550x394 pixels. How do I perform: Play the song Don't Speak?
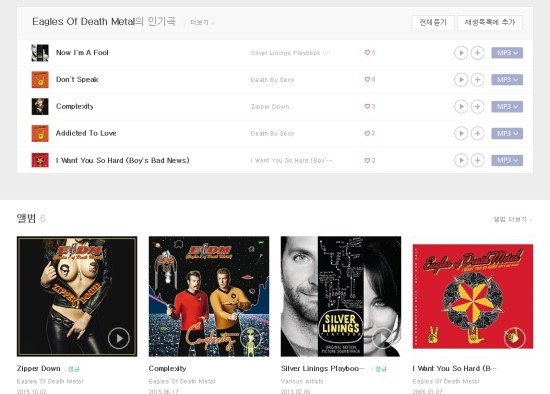461,80
